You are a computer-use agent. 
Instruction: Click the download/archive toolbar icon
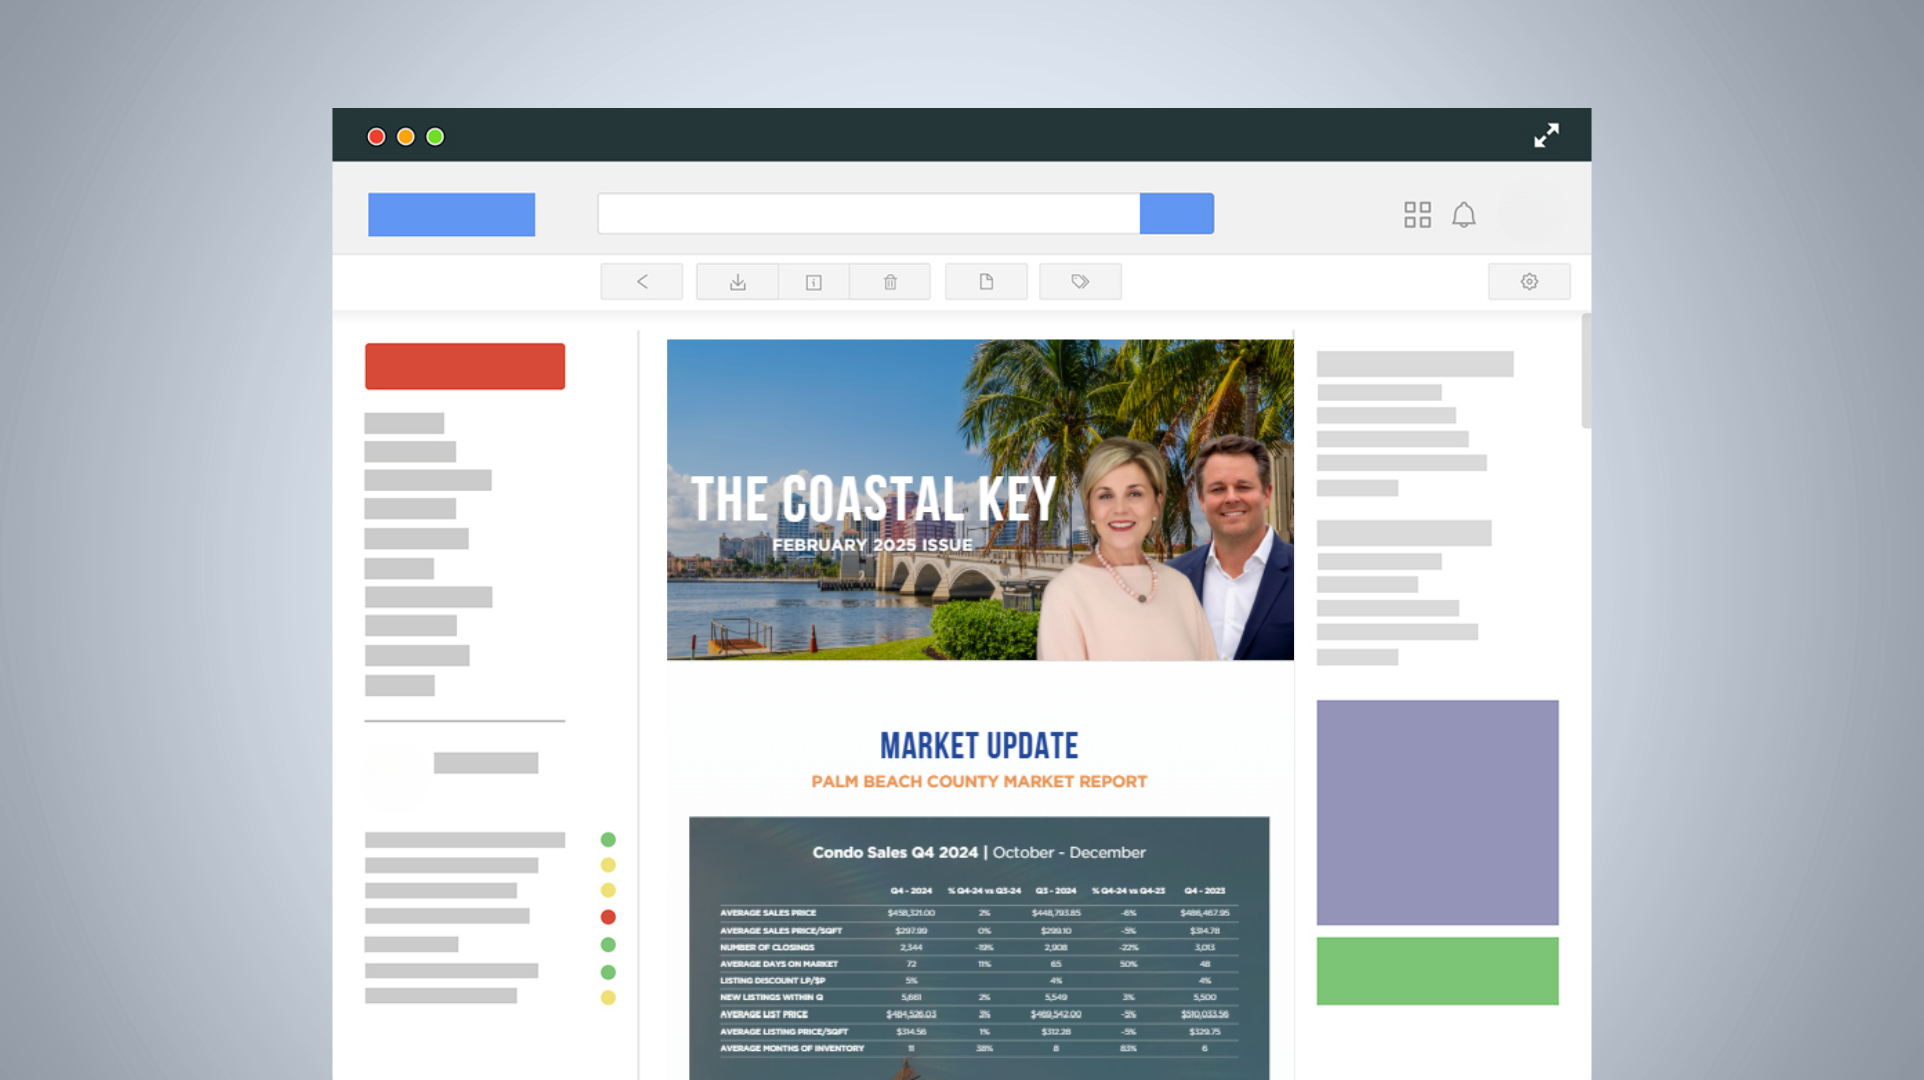point(737,282)
